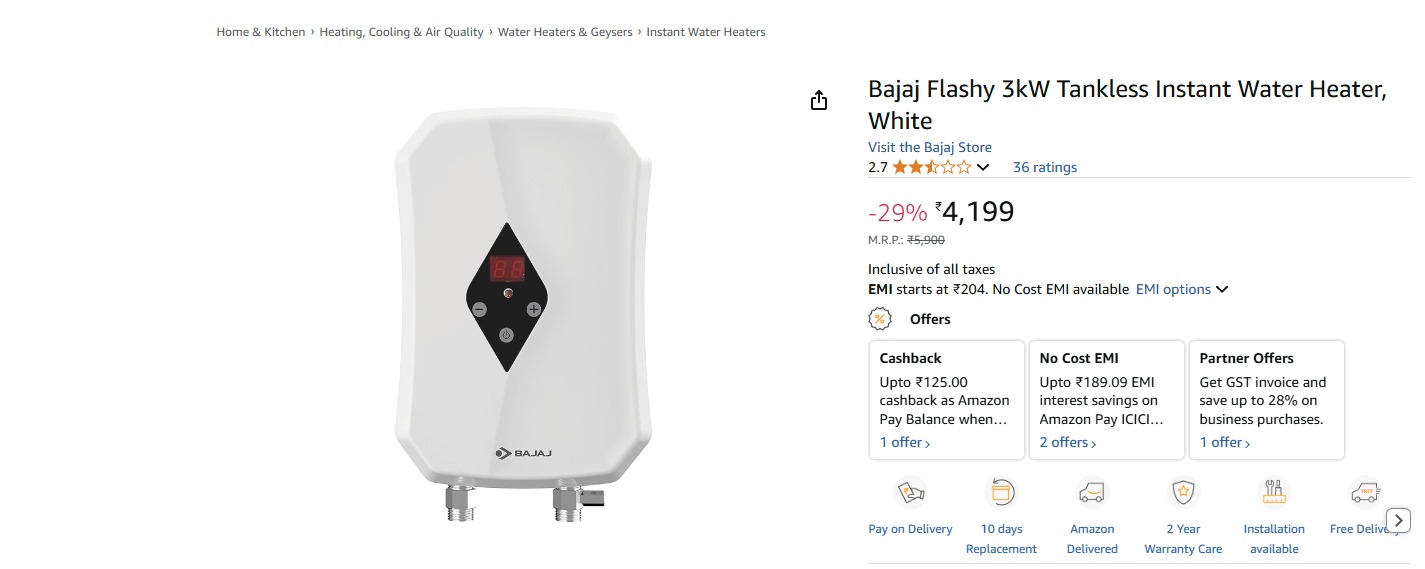Visit the Bajaj Store link
Image resolution: width=1425 pixels, height=569 pixels.
[930, 147]
